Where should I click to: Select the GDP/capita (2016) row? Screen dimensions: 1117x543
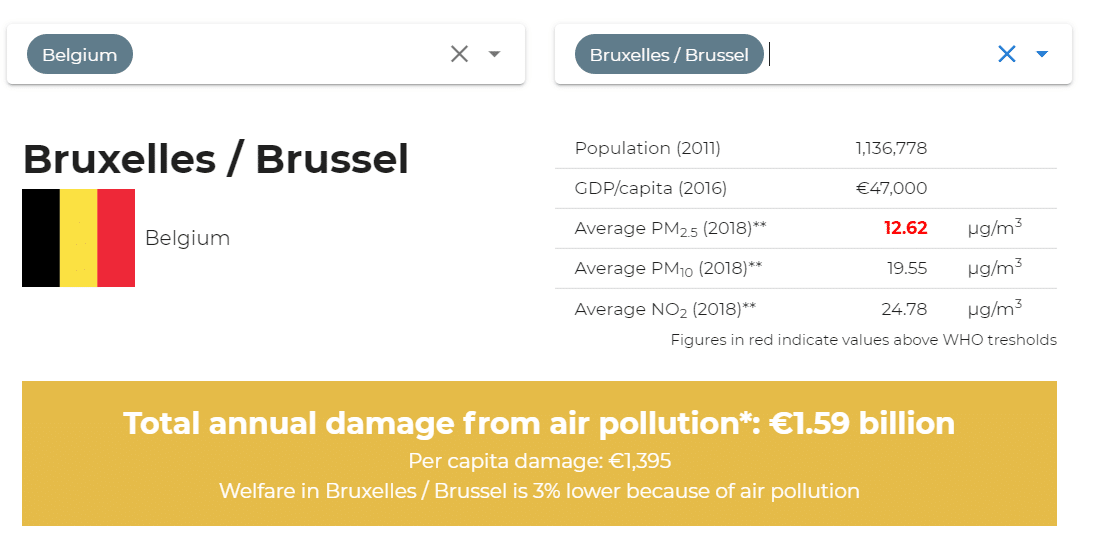click(806, 188)
